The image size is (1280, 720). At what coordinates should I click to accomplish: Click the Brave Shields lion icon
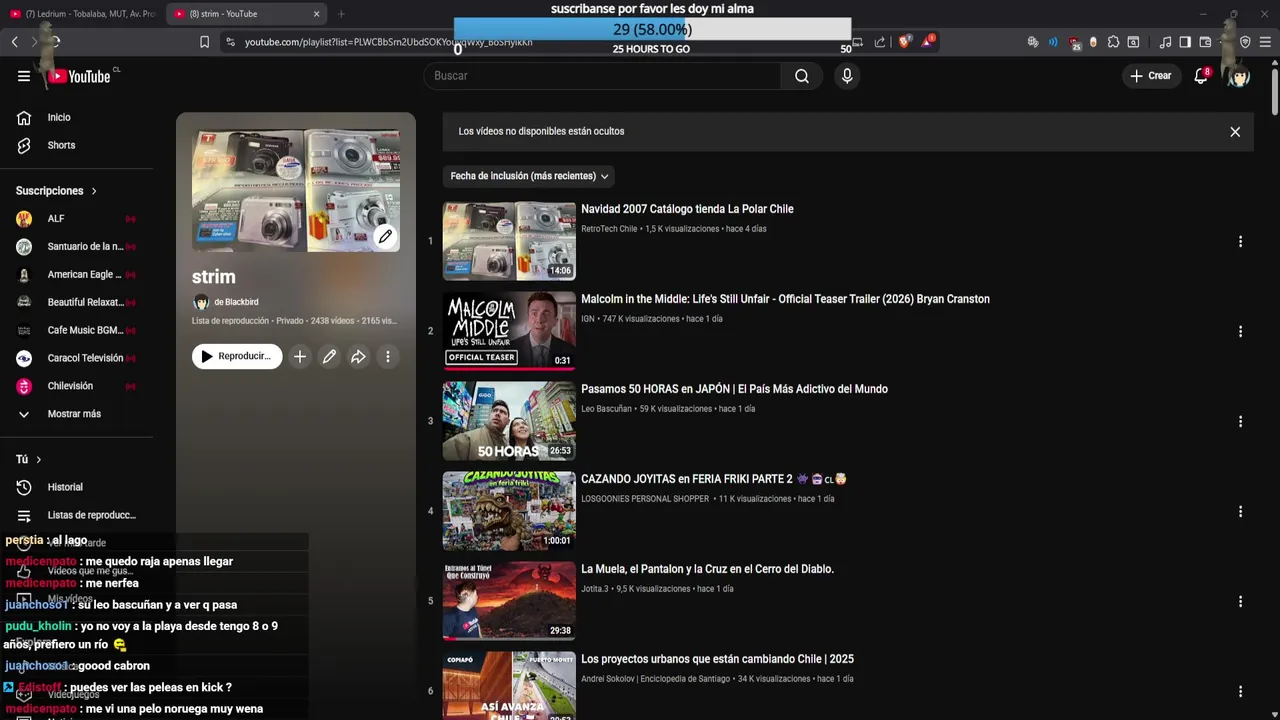pyautogui.click(x=903, y=42)
